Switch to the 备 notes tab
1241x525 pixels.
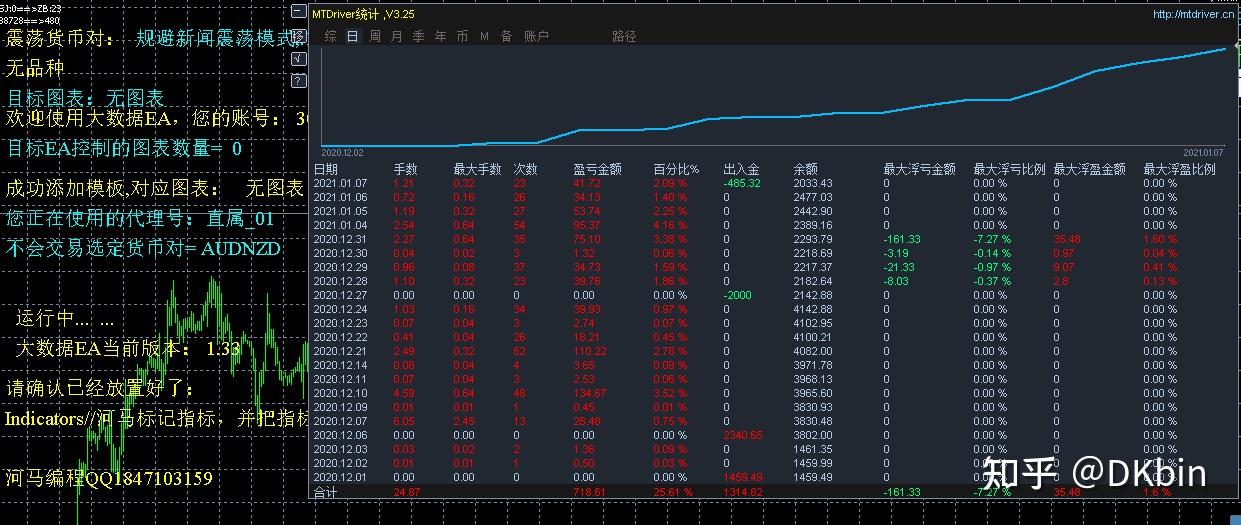[506, 36]
